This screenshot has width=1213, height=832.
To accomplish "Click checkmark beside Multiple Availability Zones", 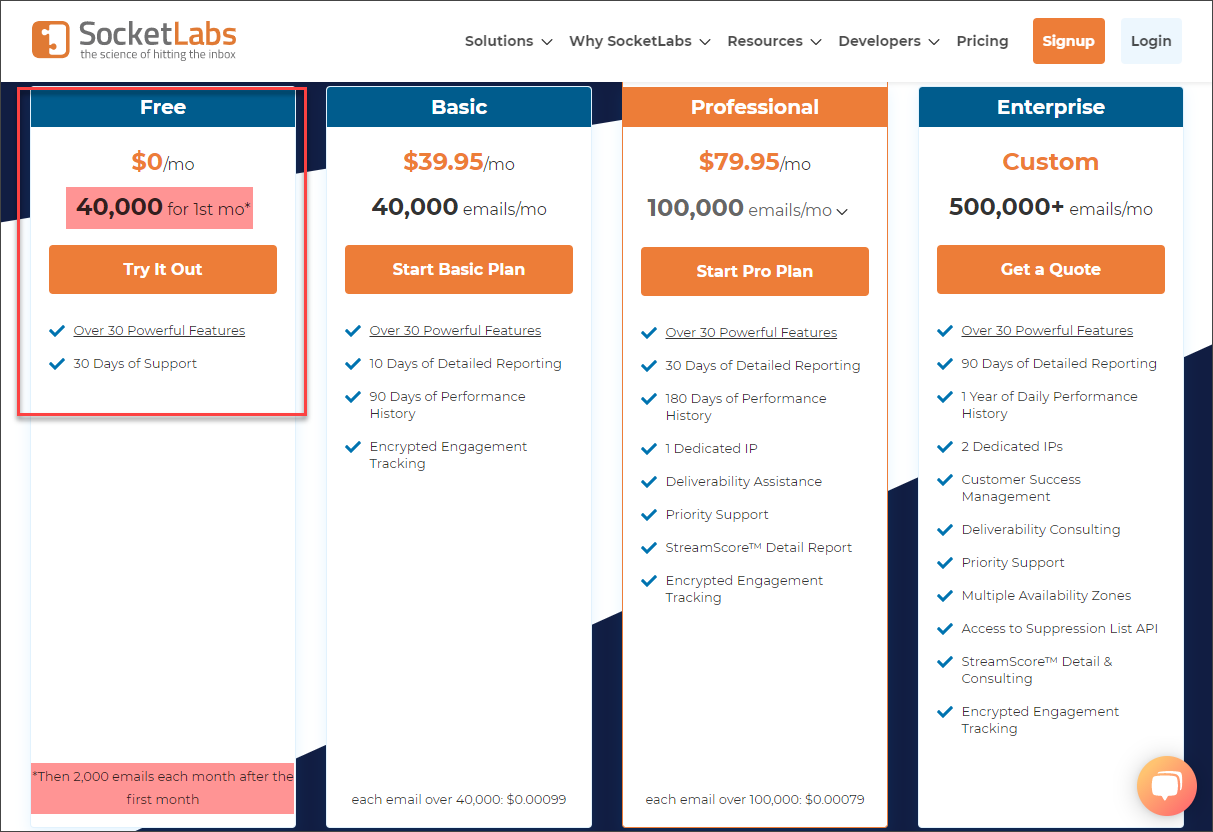I will coord(945,596).
